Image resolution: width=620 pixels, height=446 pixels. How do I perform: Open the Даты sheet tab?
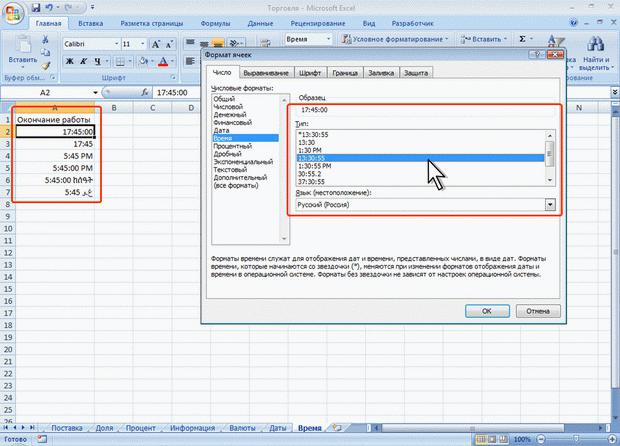tap(278, 428)
